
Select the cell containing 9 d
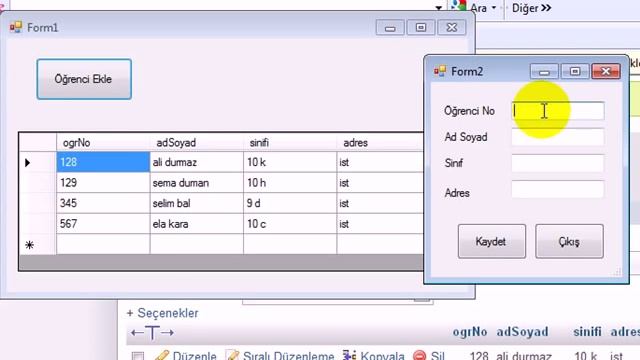[x=290, y=203]
